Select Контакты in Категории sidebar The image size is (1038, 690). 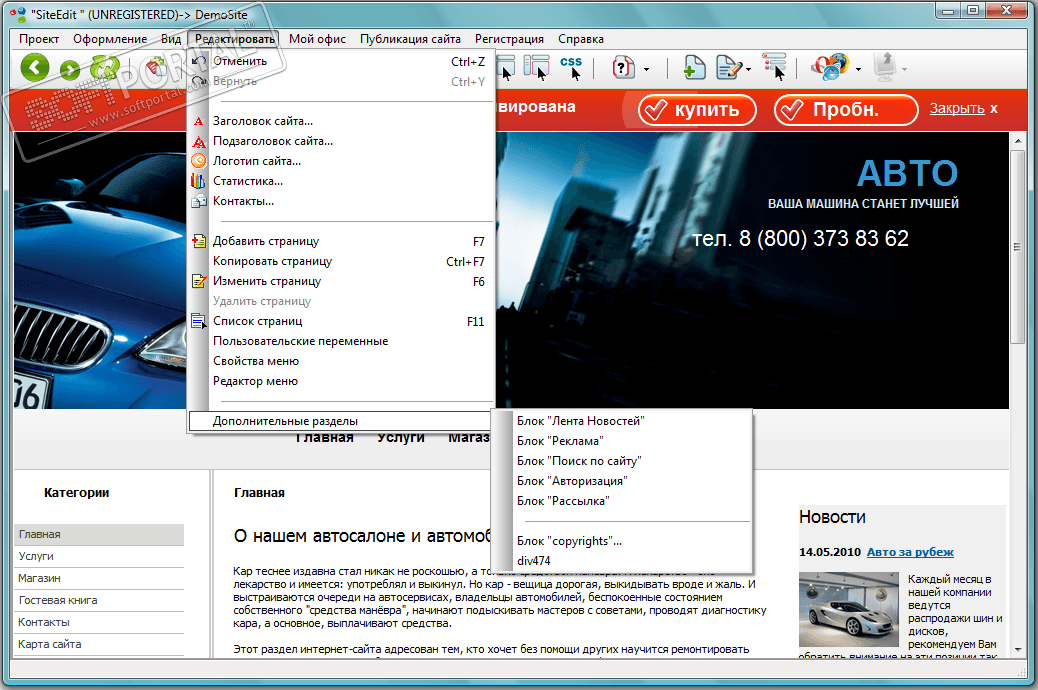tap(99, 622)
